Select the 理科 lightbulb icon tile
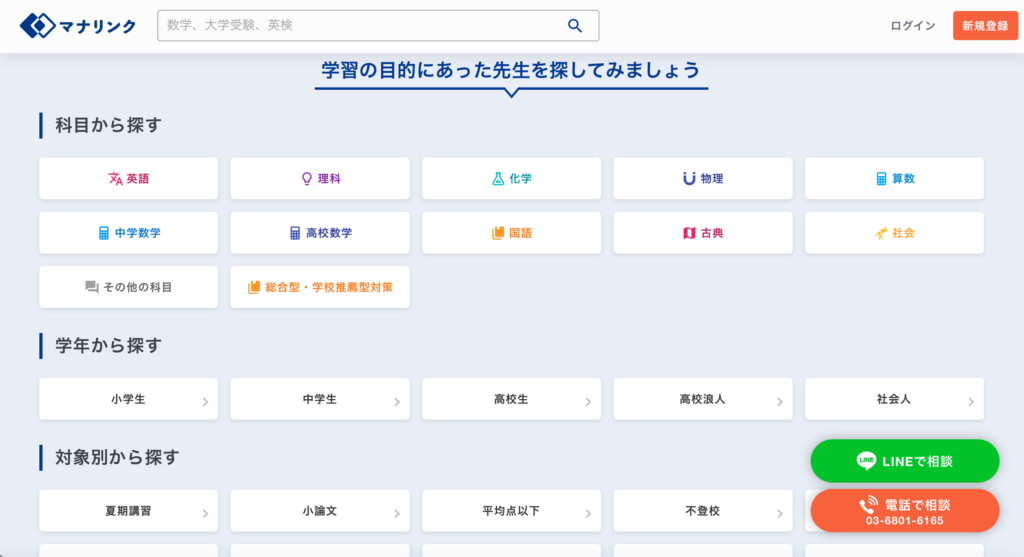 [x=320, y=179]
